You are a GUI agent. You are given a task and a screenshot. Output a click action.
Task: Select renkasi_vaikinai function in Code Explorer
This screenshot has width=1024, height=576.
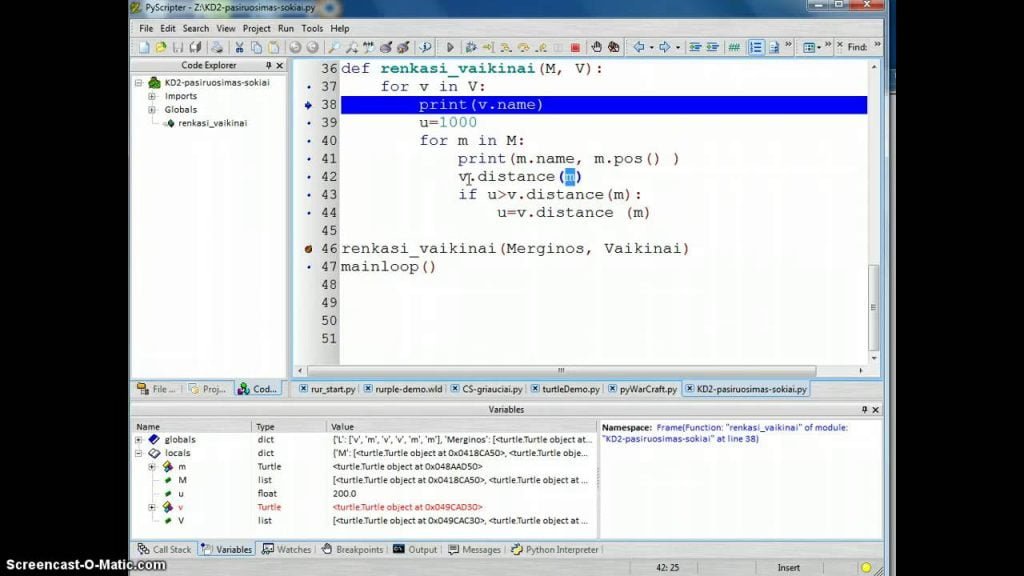pos(212,123)
